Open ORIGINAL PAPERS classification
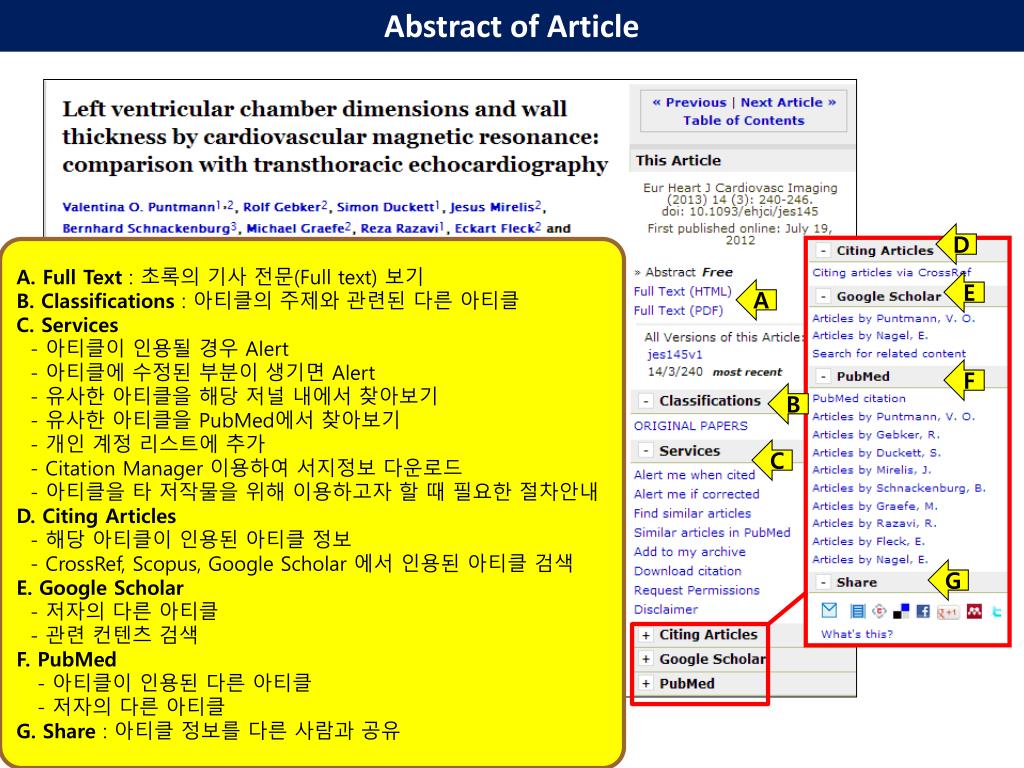 tap(690, 426)
